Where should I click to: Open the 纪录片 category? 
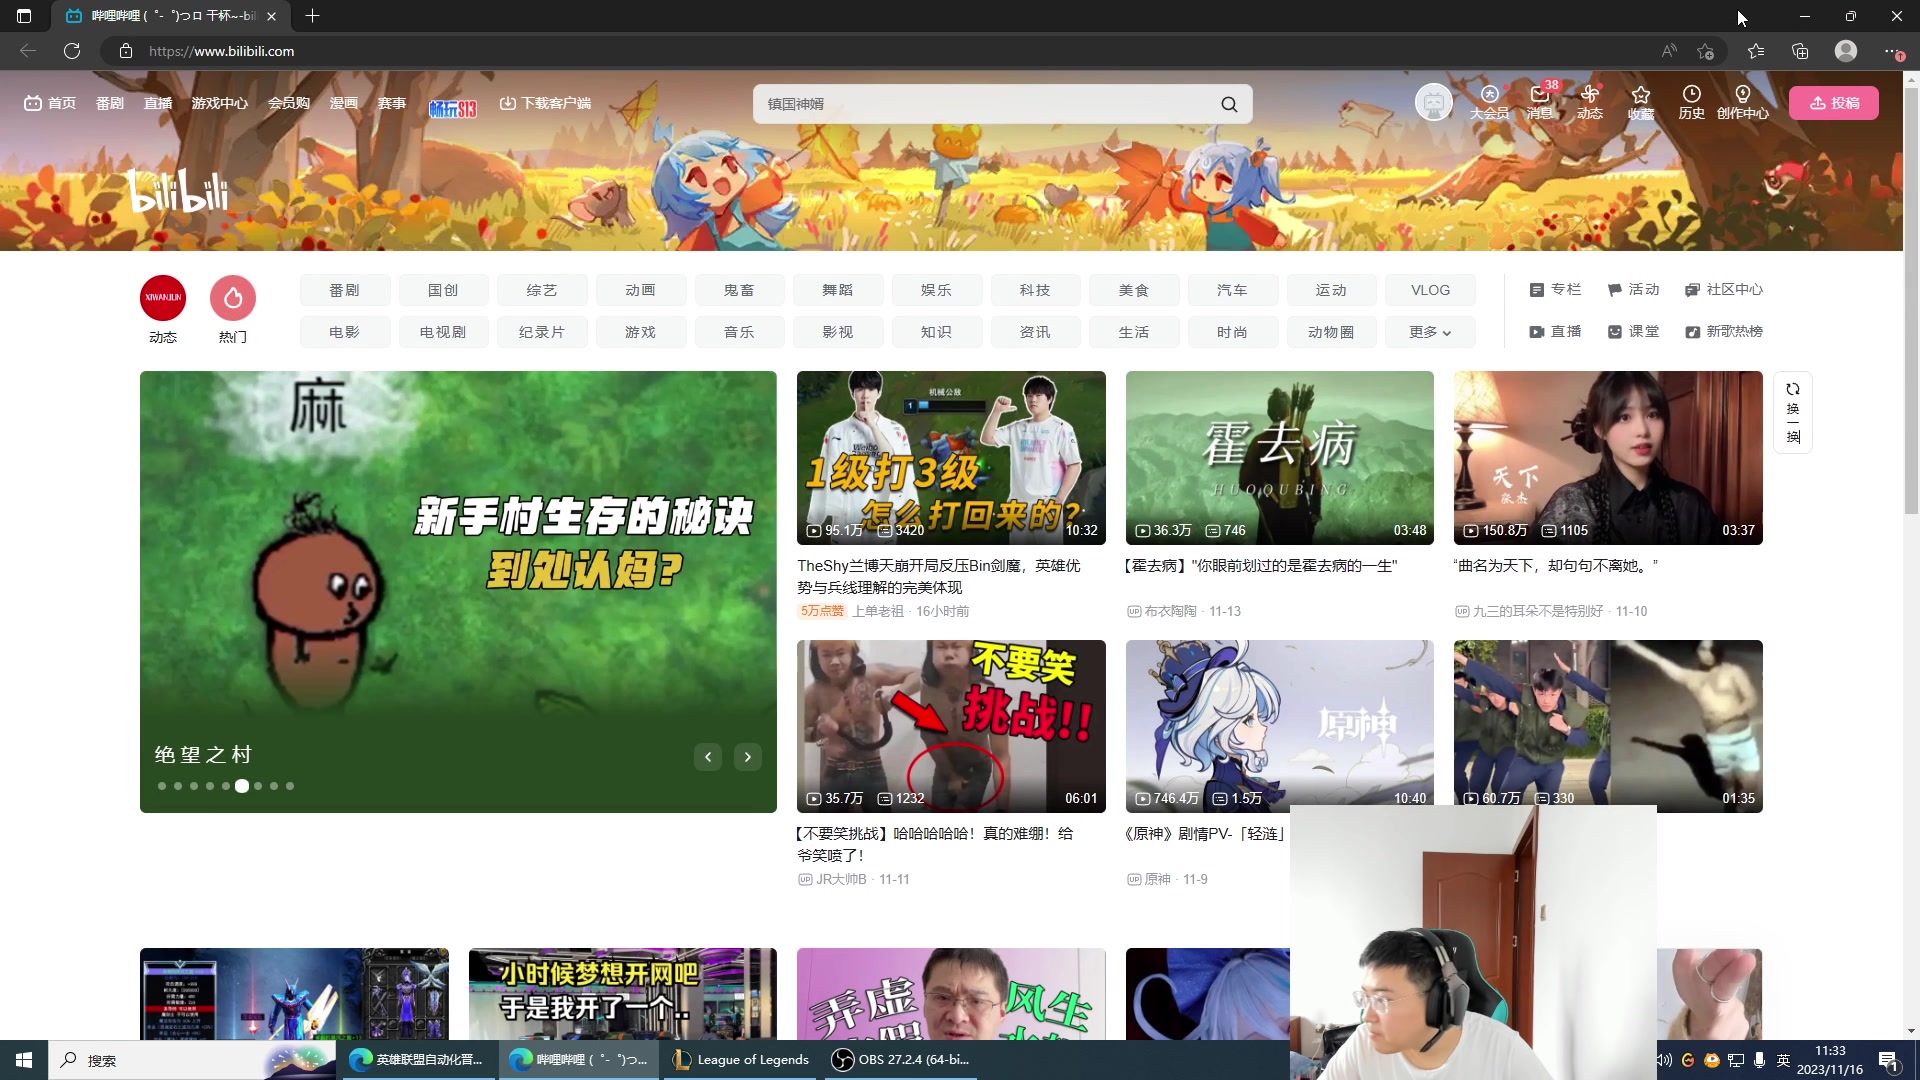542,332
